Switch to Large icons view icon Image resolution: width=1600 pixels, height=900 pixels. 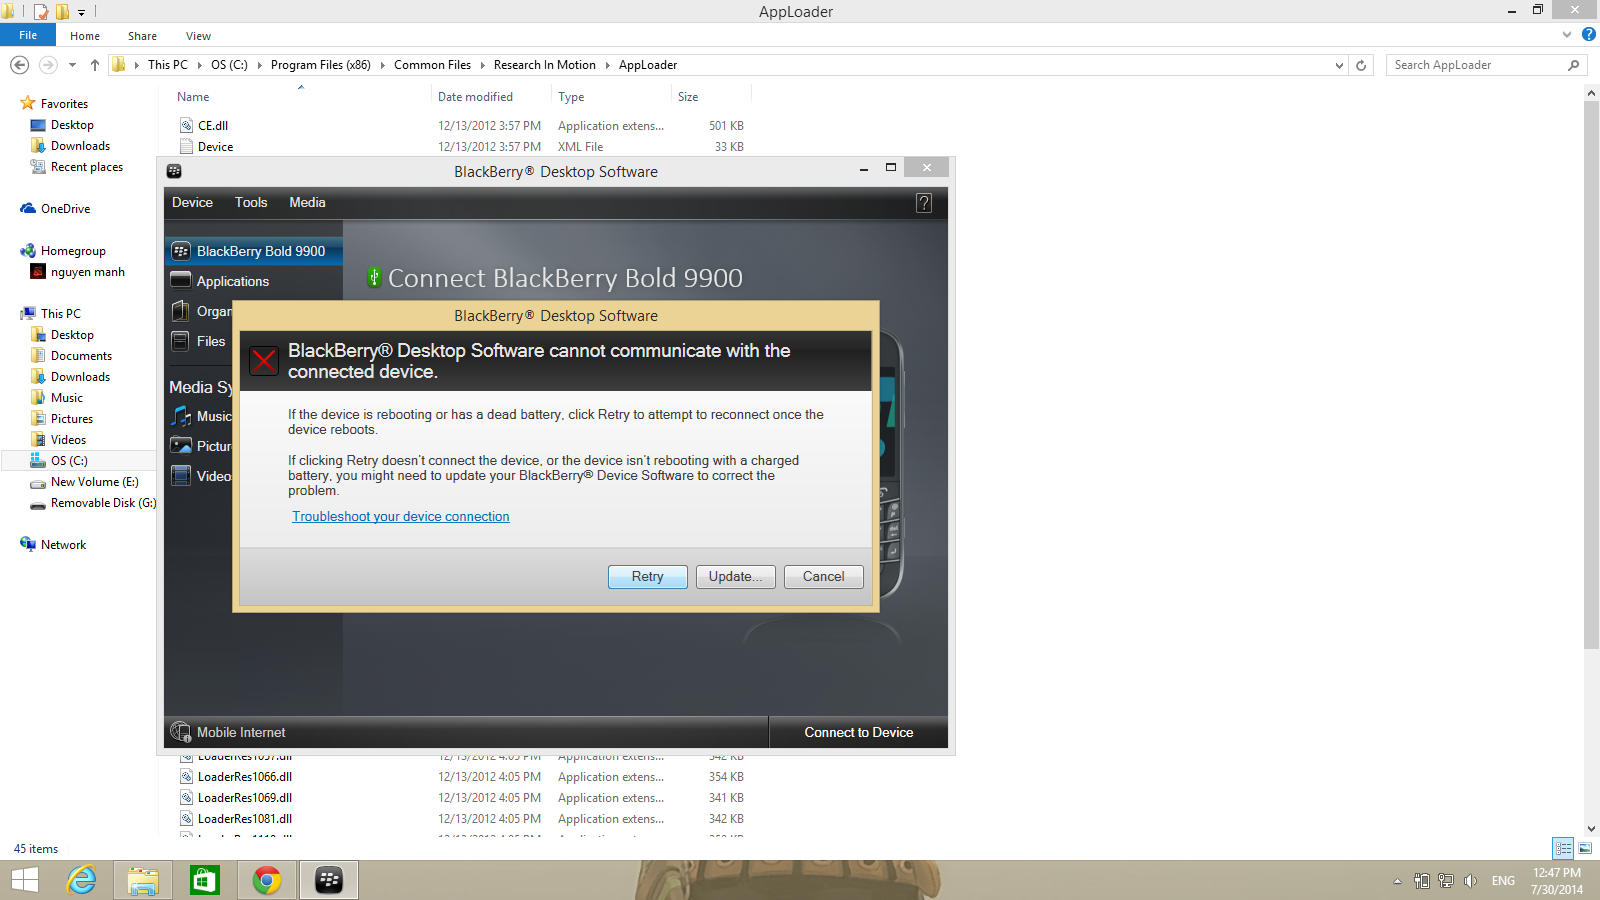pos(1585,848)
